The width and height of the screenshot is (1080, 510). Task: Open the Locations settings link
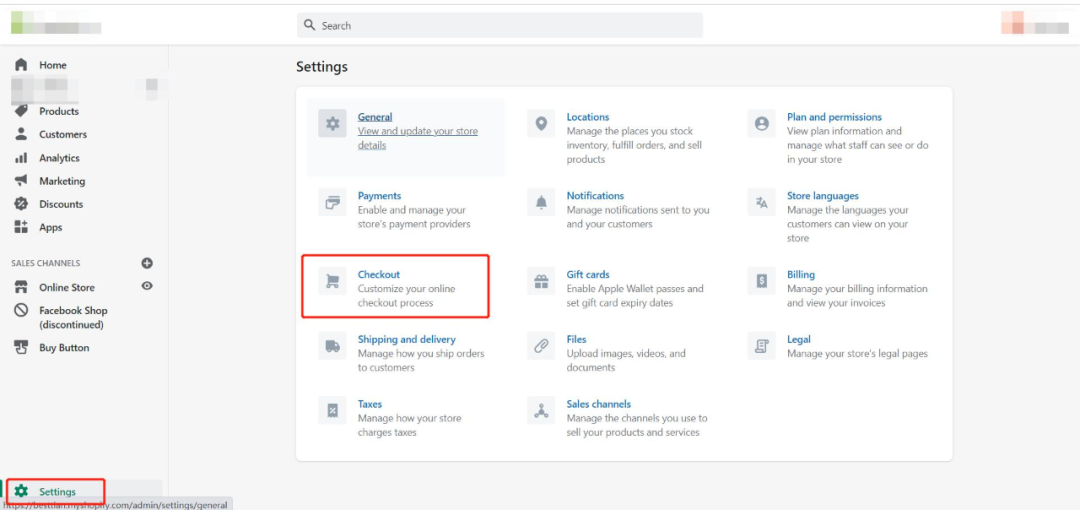(588, 117)
